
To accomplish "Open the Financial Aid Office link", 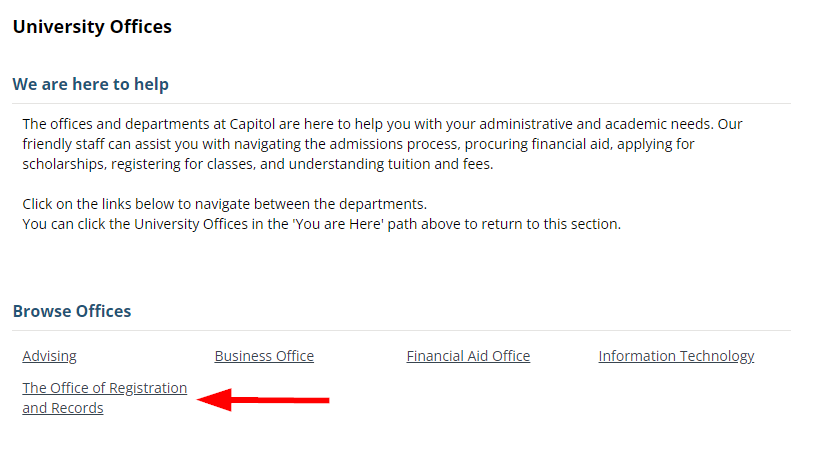I will 468,356.
